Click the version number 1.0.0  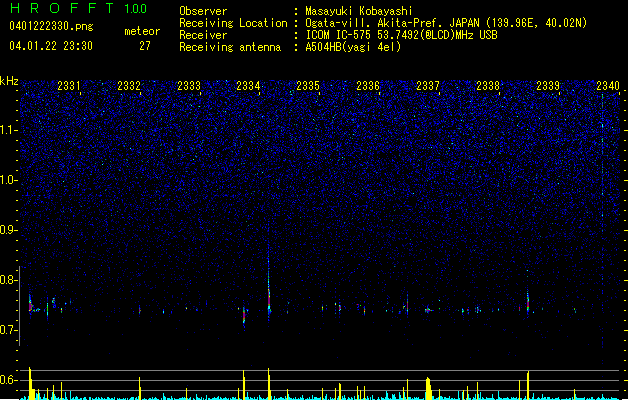[x=136, y=9]
